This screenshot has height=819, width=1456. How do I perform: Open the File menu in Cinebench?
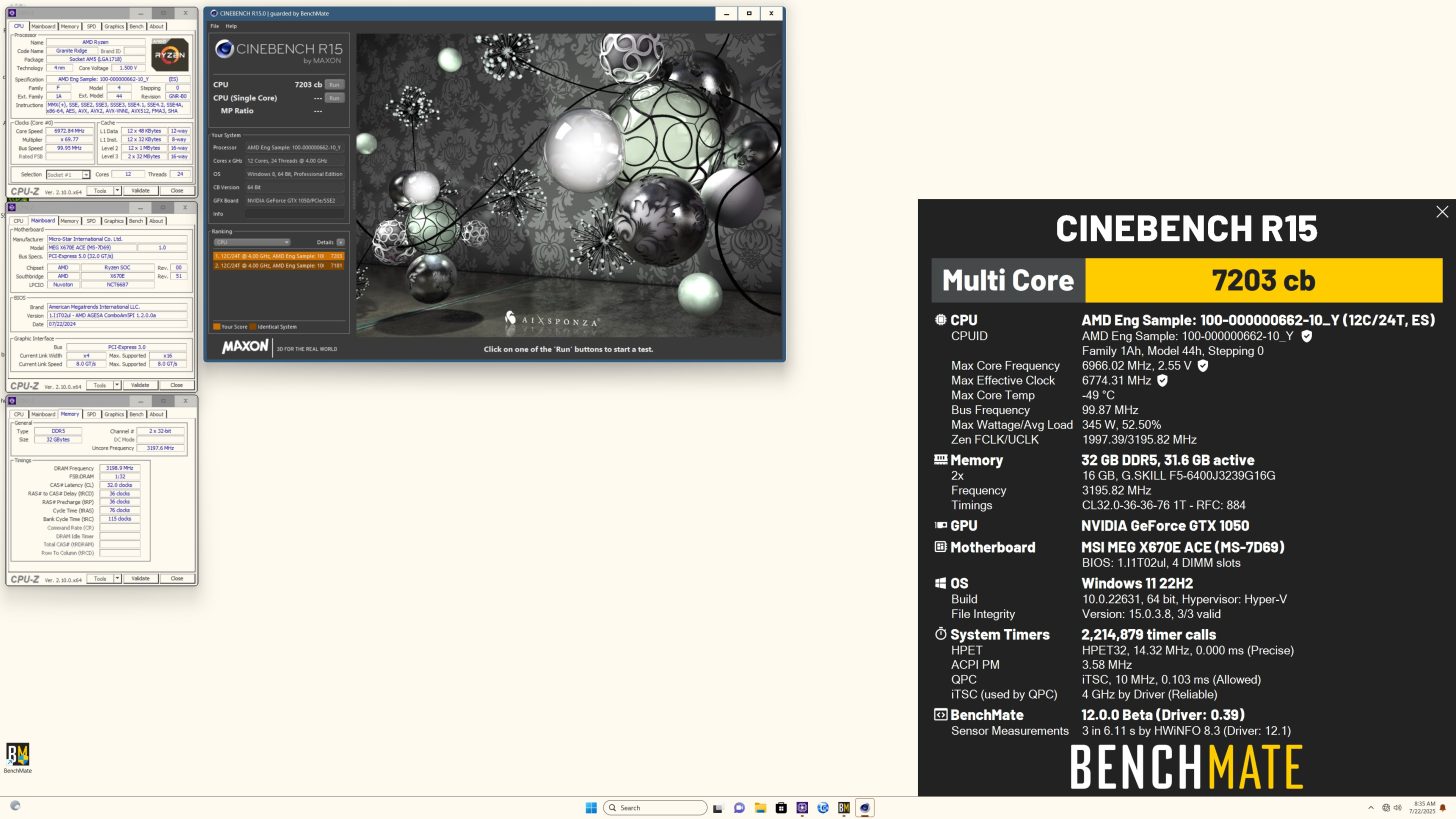[x=216, y=25]
